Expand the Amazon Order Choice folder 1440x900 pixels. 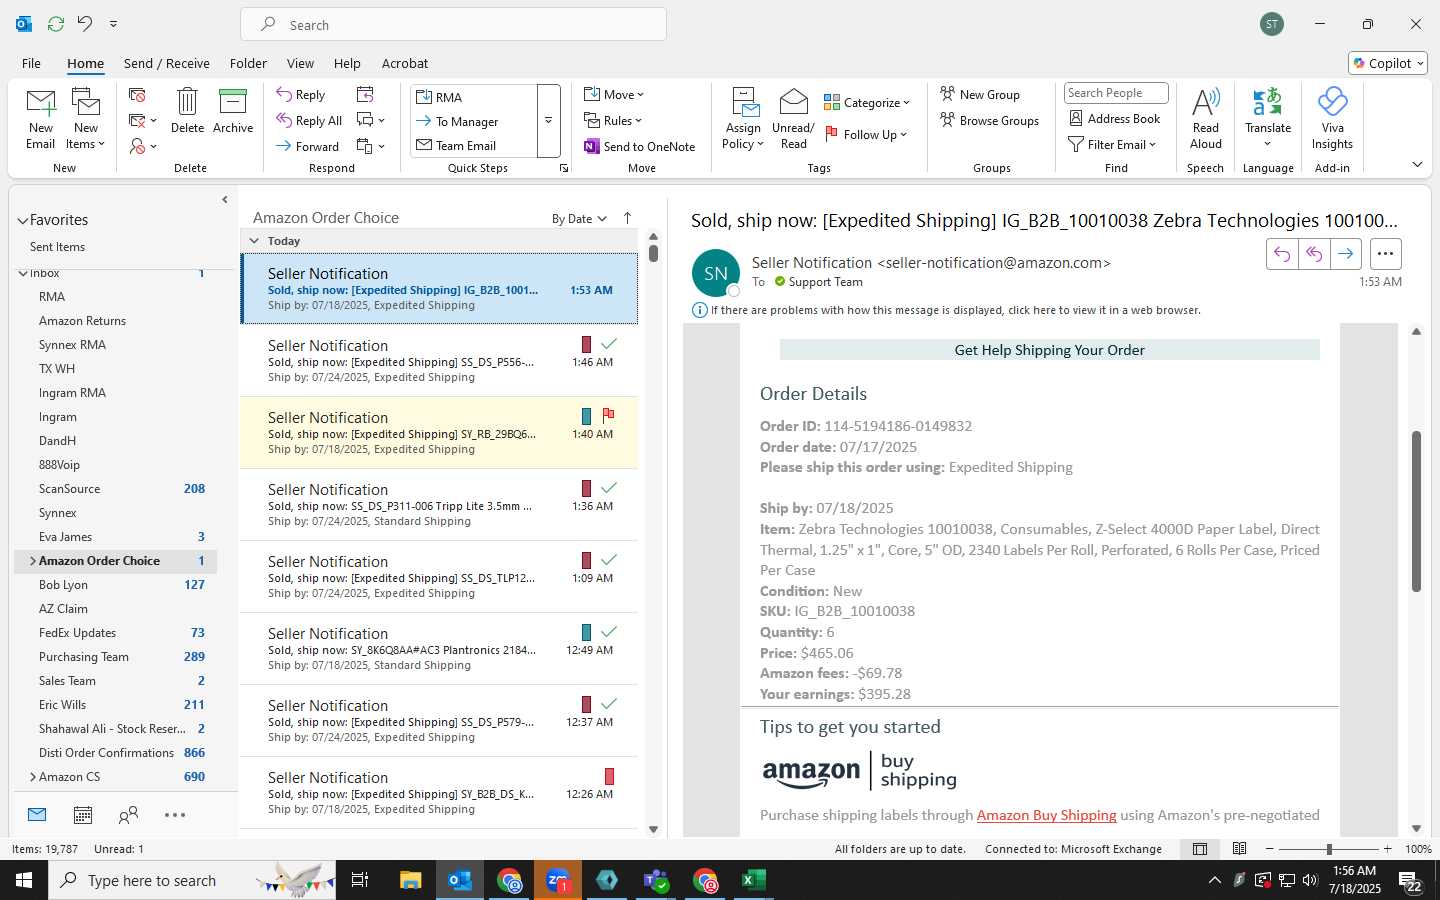[32, 561]
